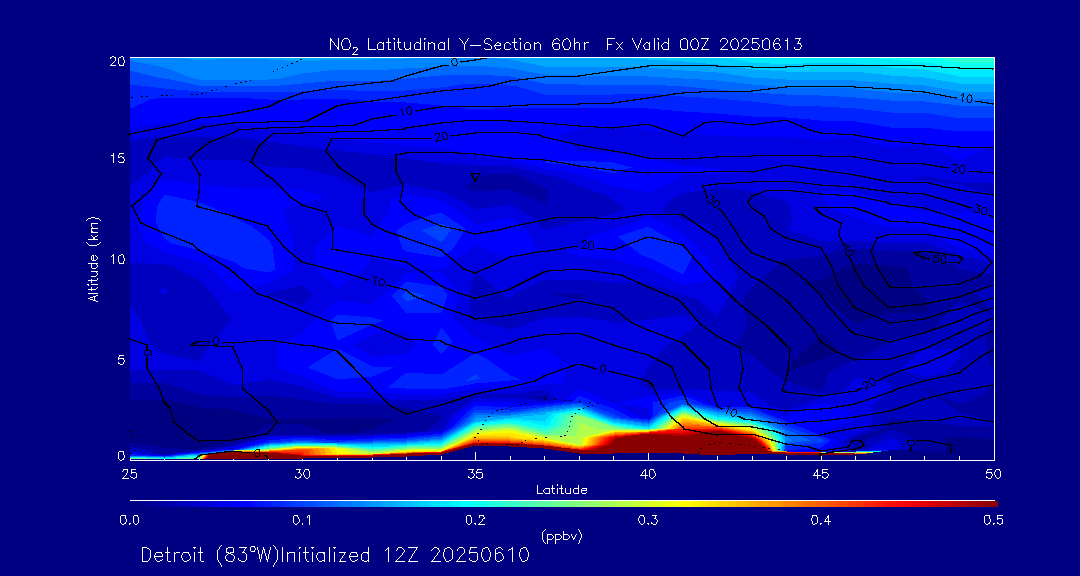This screenshot has height=576, width=1080.
Task: Click the "50" contour label in the jet core
Action: click(x=940, y=259)
